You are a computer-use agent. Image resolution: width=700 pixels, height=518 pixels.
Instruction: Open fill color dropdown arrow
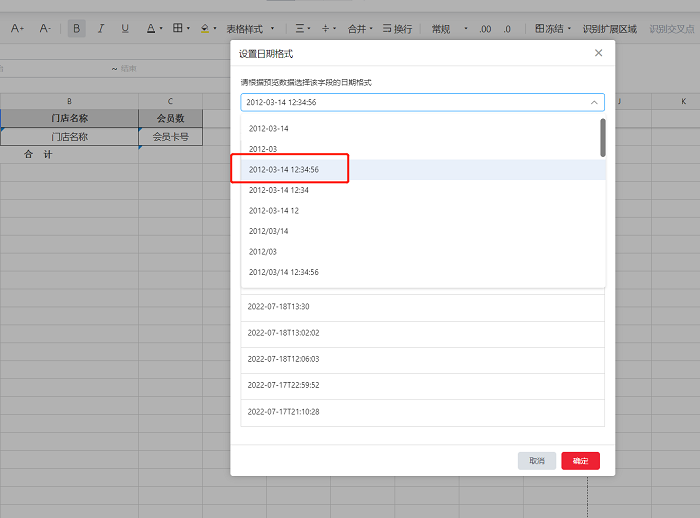(x=215, y=29)
